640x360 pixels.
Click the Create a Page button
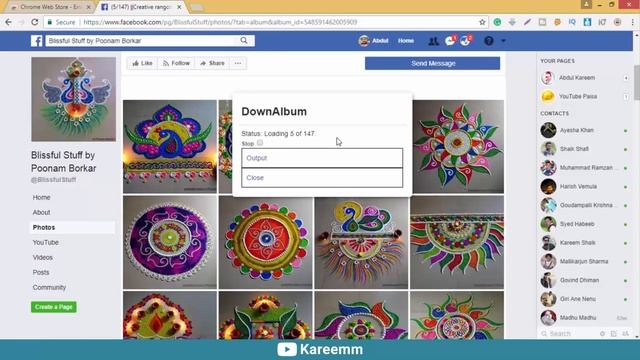[x=53, y=307]
